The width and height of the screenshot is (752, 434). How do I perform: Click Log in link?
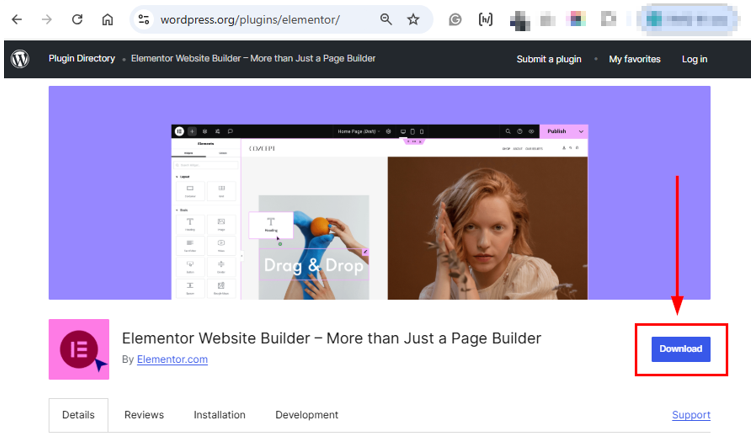[694, 59]
